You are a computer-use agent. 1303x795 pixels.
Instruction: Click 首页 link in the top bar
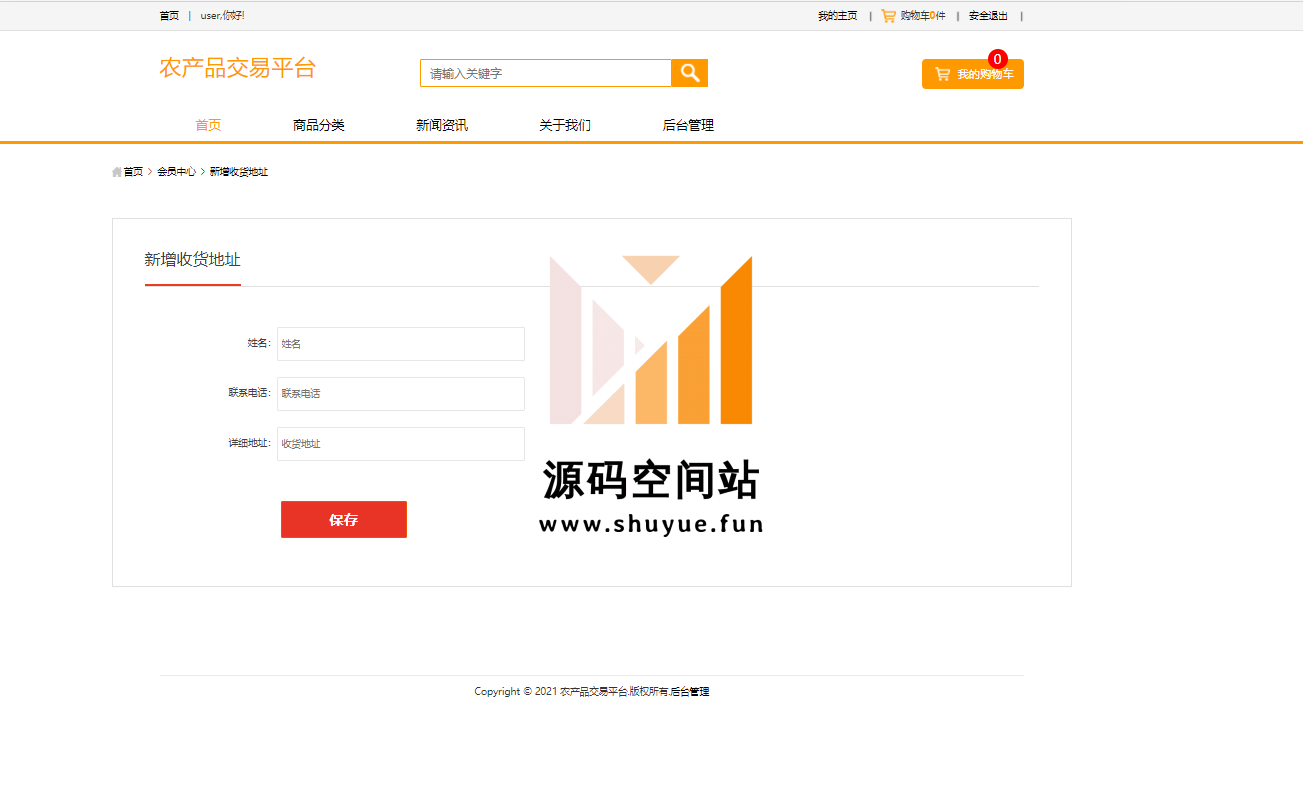point(169,16)
